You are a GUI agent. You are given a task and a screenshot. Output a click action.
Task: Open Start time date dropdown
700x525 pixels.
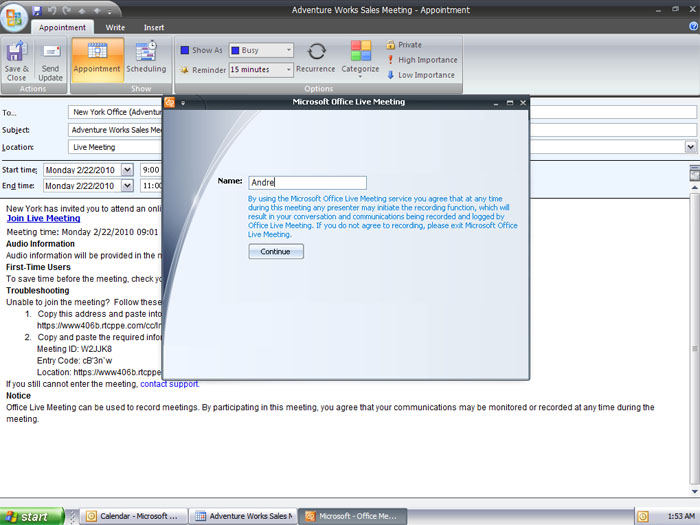[x=127, y=170]
